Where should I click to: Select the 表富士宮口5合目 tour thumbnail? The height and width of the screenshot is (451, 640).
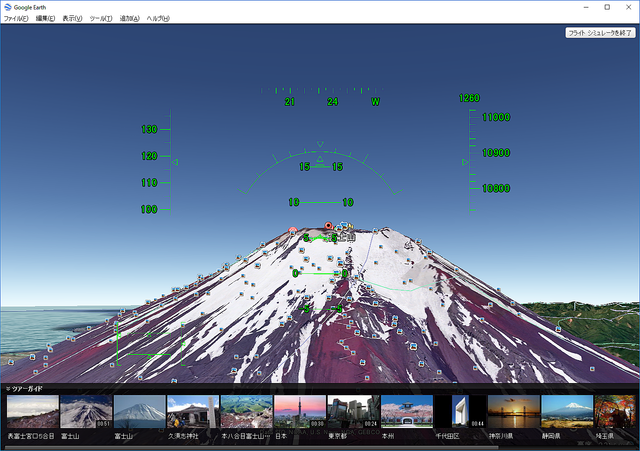(x=32, y=412)
